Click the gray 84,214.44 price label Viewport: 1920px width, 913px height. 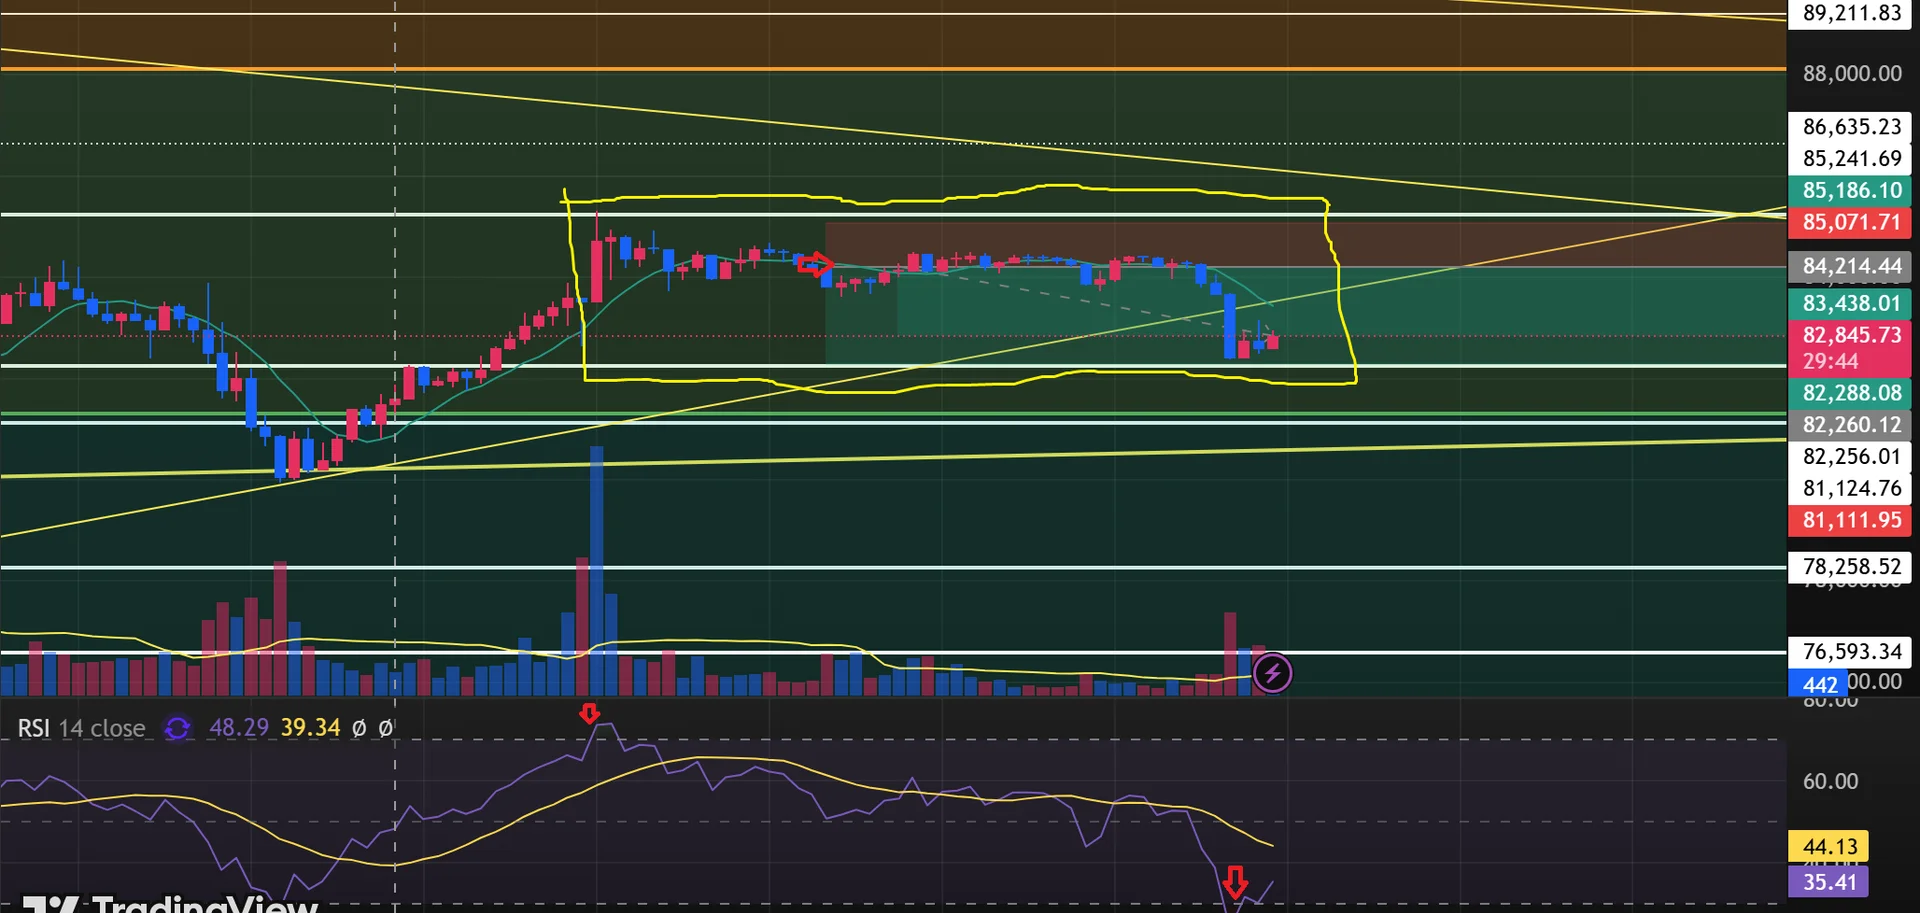click(x=1851, y=266)
